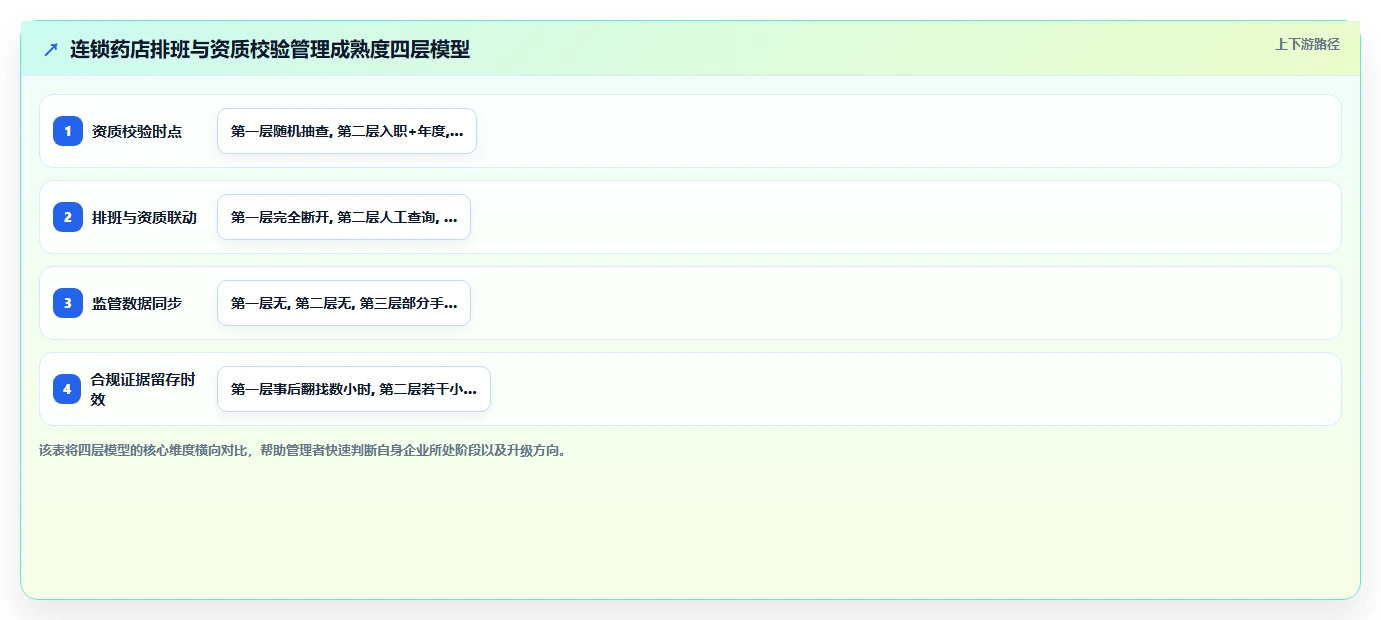Click the footer caption starting with 该表将四层模型
The height and width of the screenshot is (620, 1381).
point(303,450)
